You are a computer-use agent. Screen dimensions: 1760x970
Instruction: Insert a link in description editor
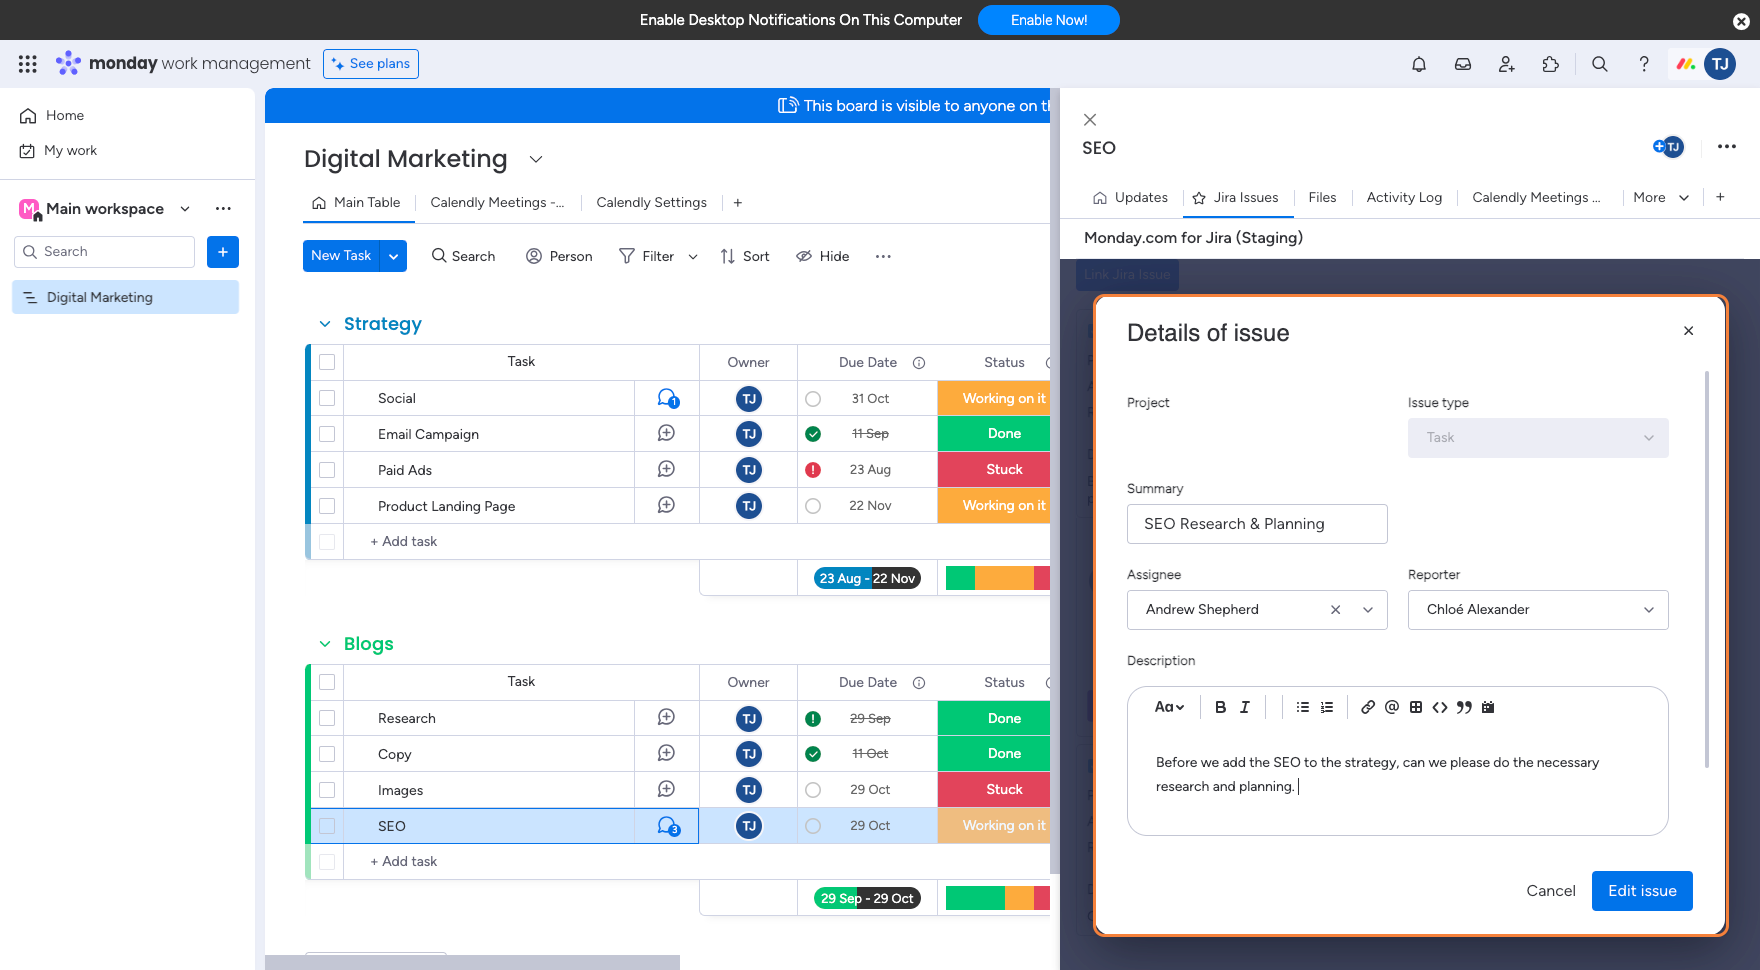[1367, 707]
